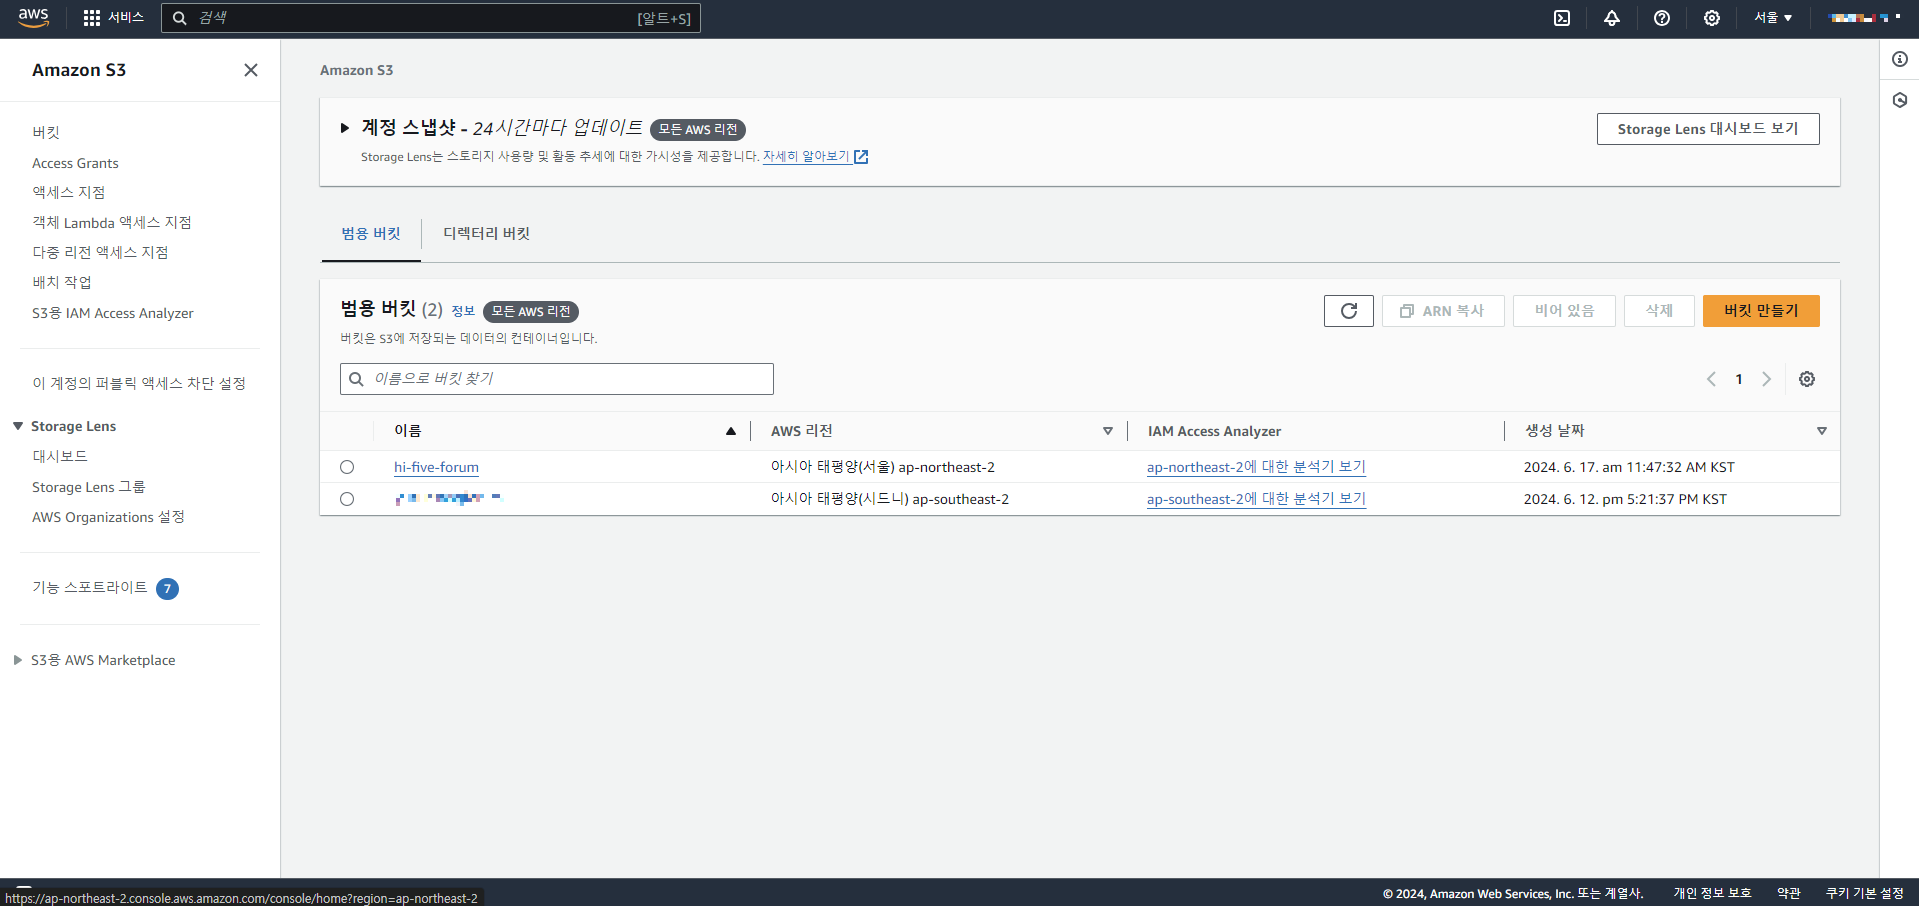Click the 개인 정보 보호 footer link
The height and width of the screenshot is (906, 1919).
click(x=1712, y=893)
